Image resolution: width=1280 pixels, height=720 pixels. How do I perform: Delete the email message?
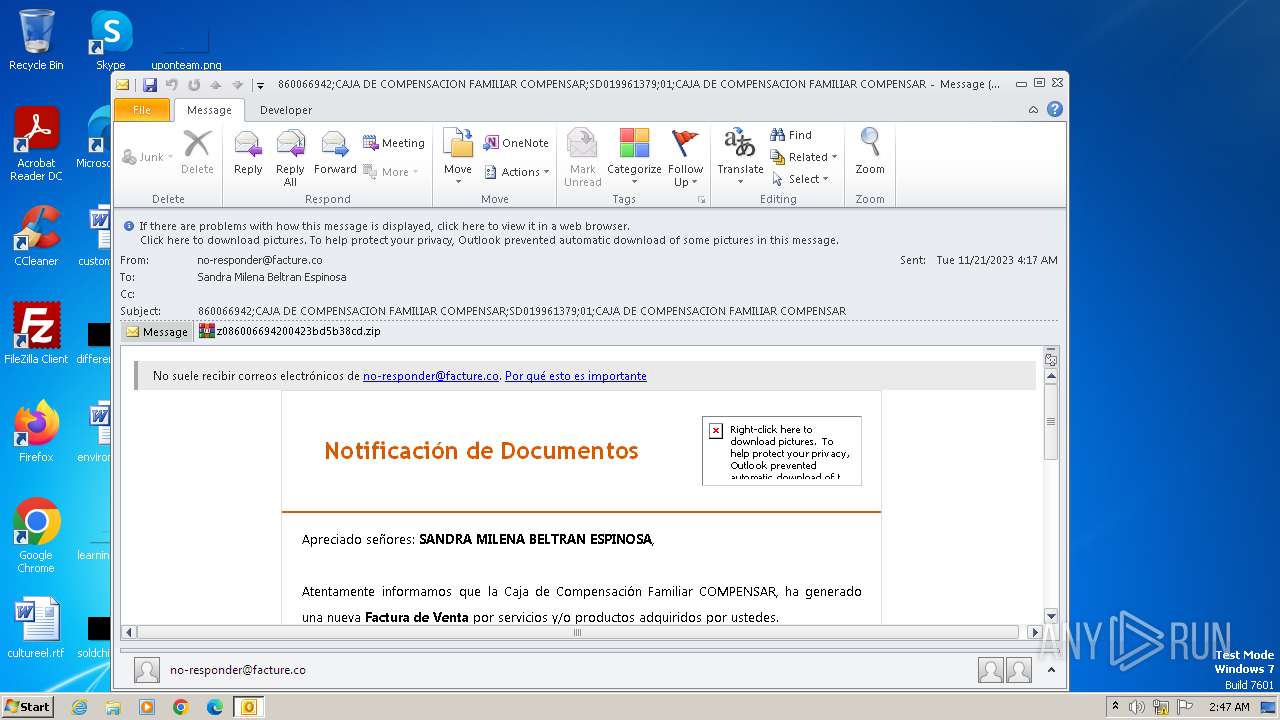197,152
